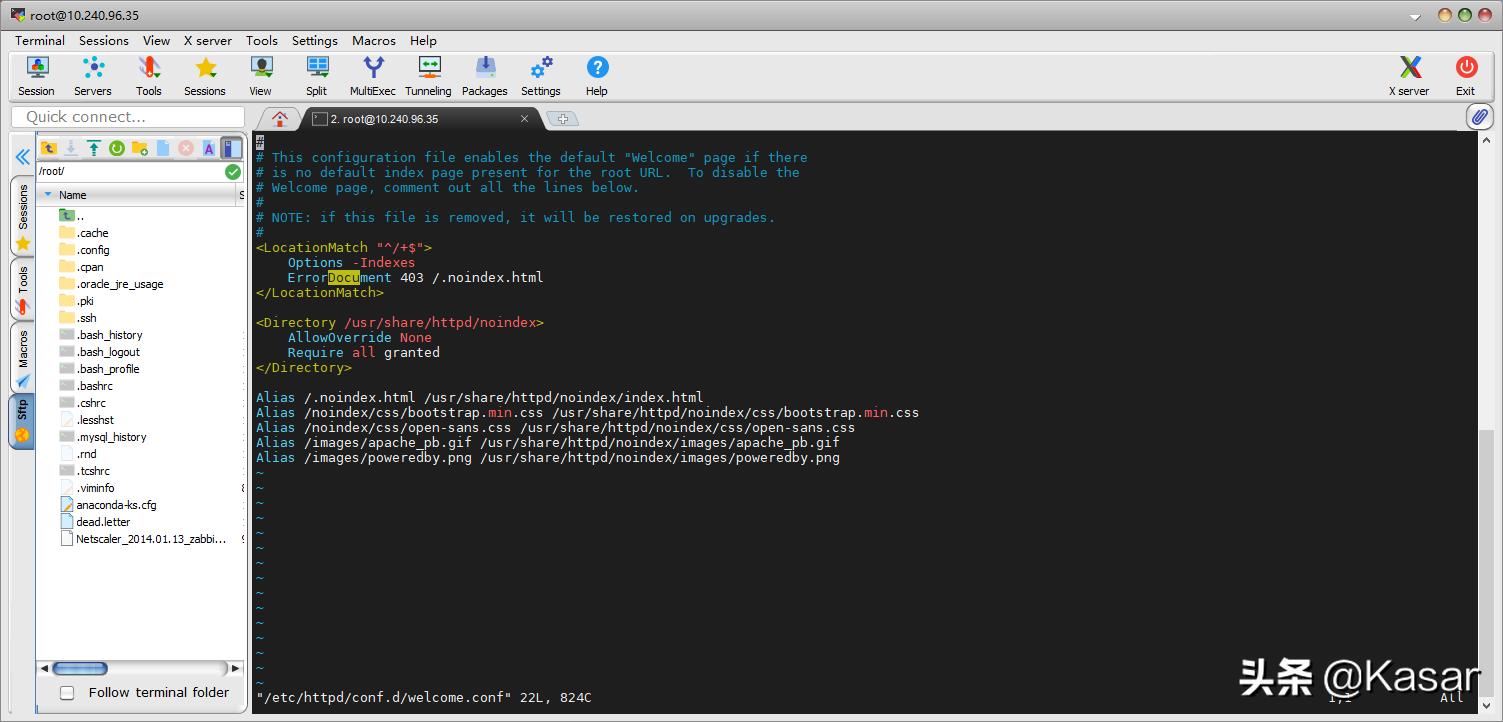Click the new tab button

coord(562,119)
